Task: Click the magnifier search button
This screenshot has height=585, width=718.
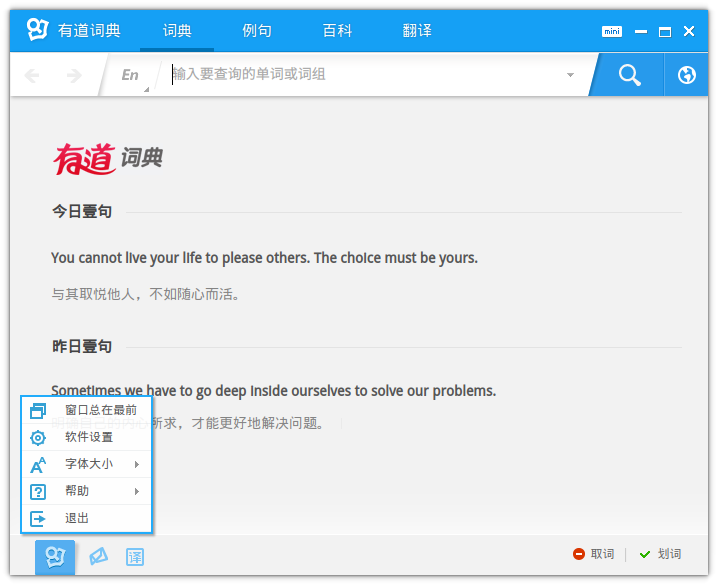Action: [630, 75]
